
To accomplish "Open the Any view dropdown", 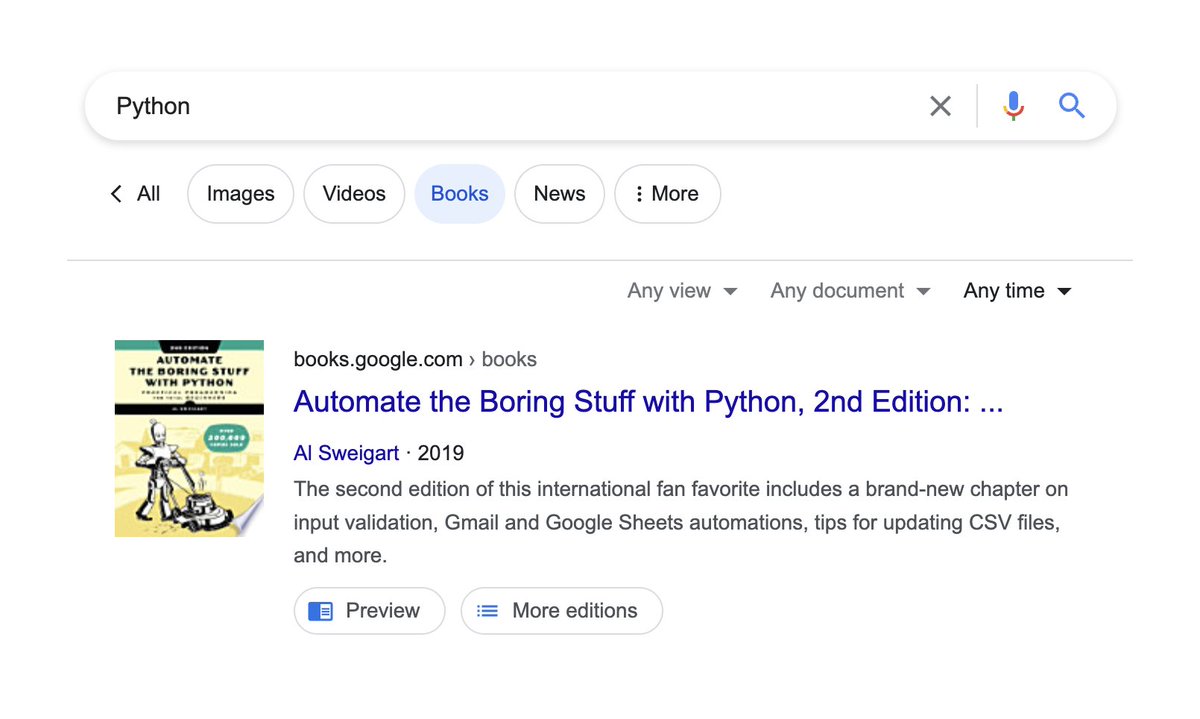I will coord(682,291).
